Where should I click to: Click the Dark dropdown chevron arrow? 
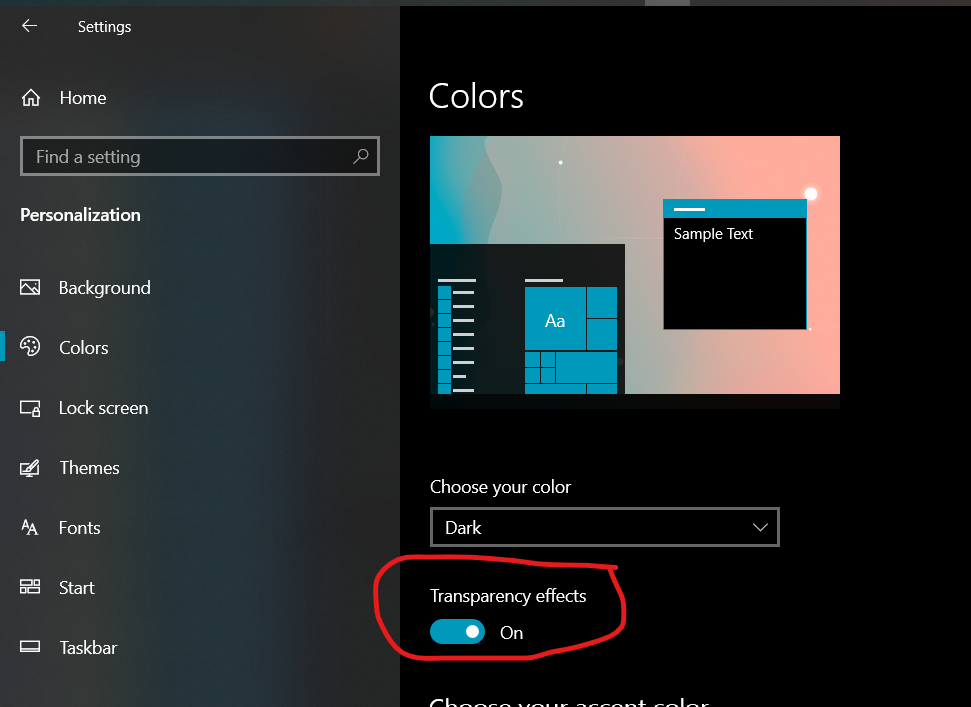[x=760, y=527]
